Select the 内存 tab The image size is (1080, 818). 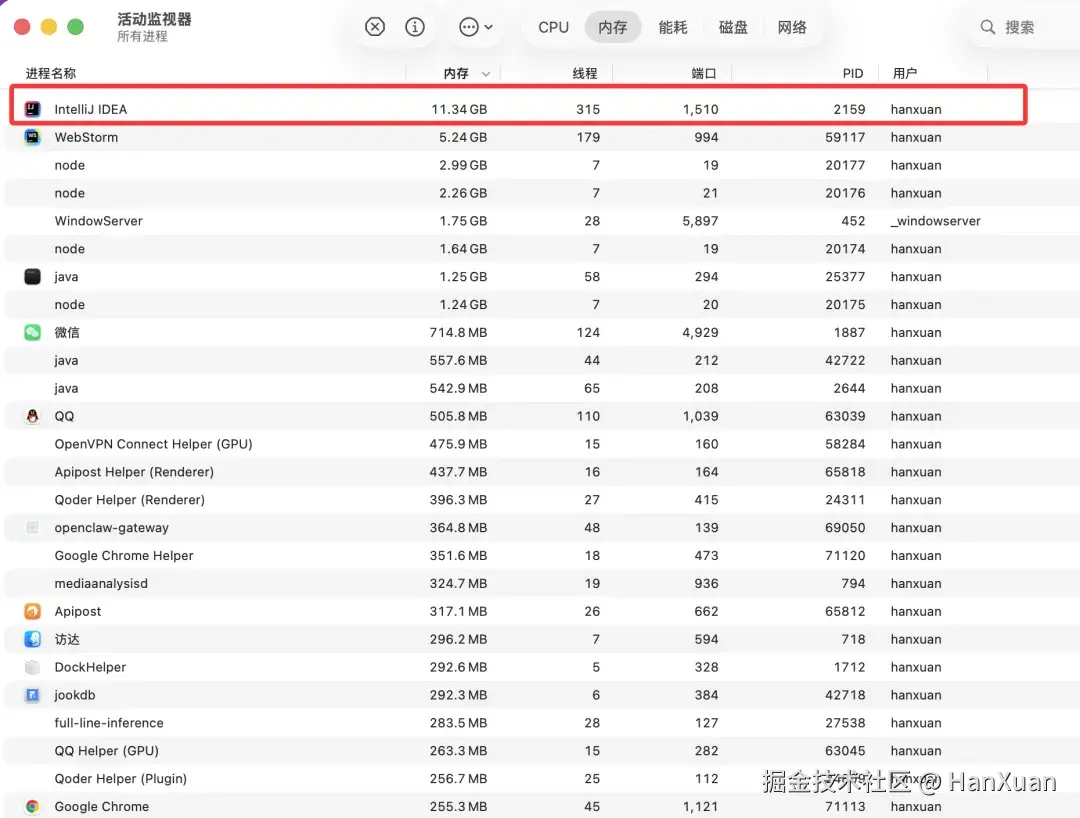click(613, 28)
